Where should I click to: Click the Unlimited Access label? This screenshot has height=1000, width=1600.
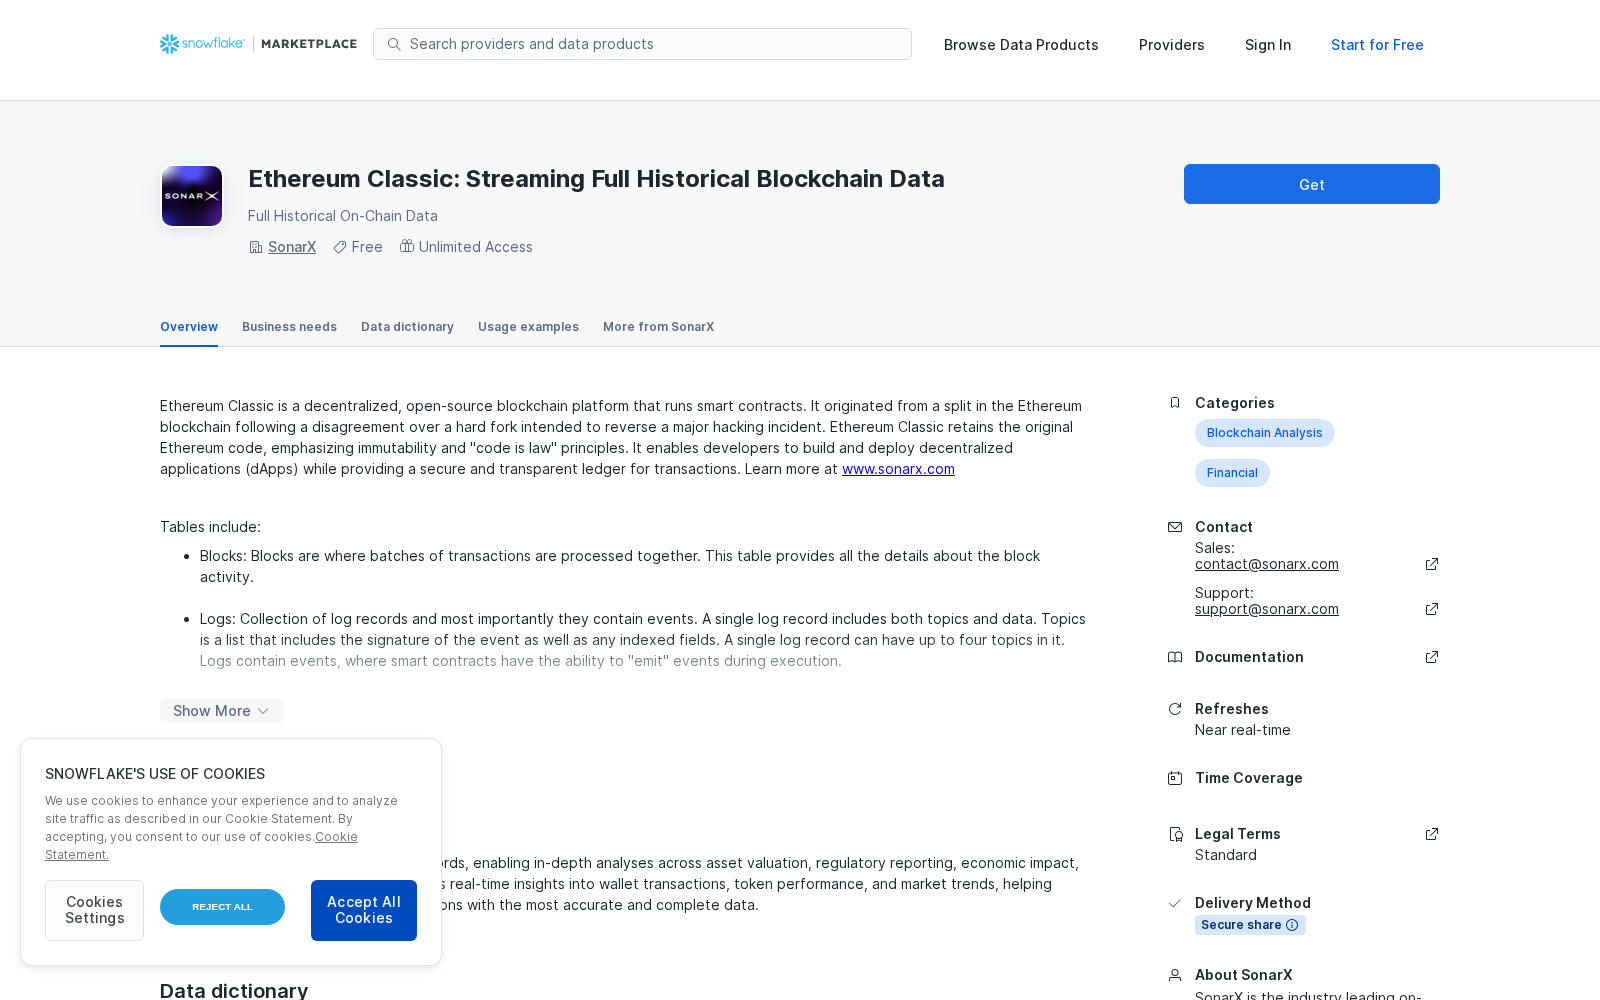pos(475,247)
